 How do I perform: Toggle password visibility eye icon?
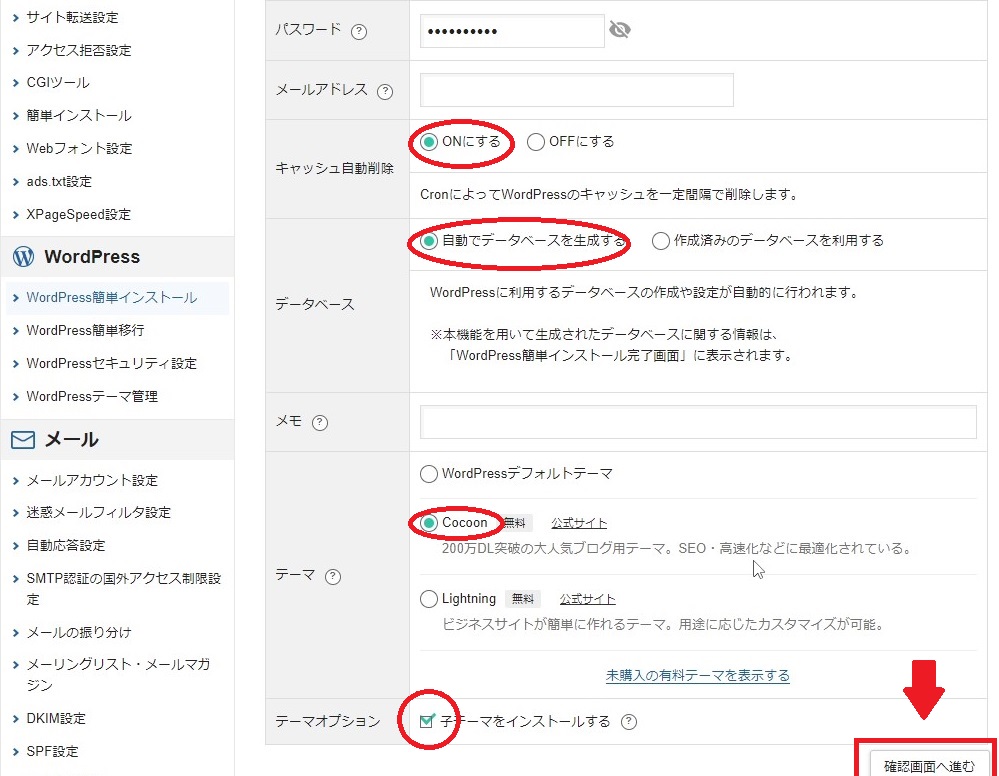click(x=619, y=29)
